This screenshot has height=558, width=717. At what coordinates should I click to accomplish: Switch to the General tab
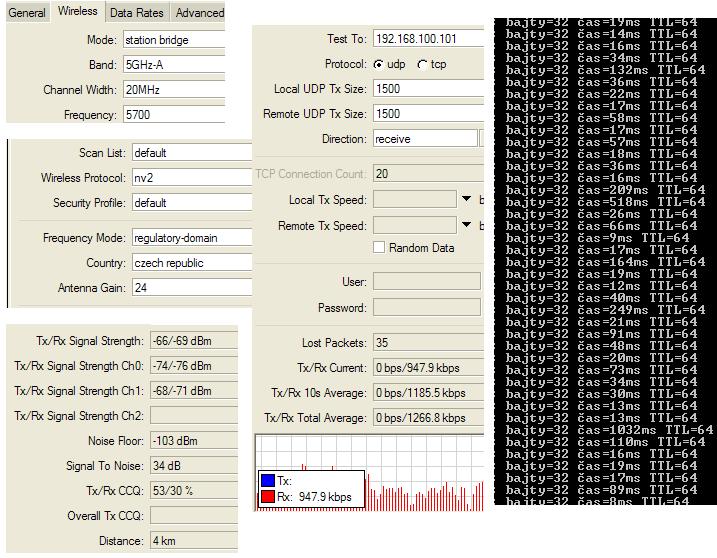27,12
